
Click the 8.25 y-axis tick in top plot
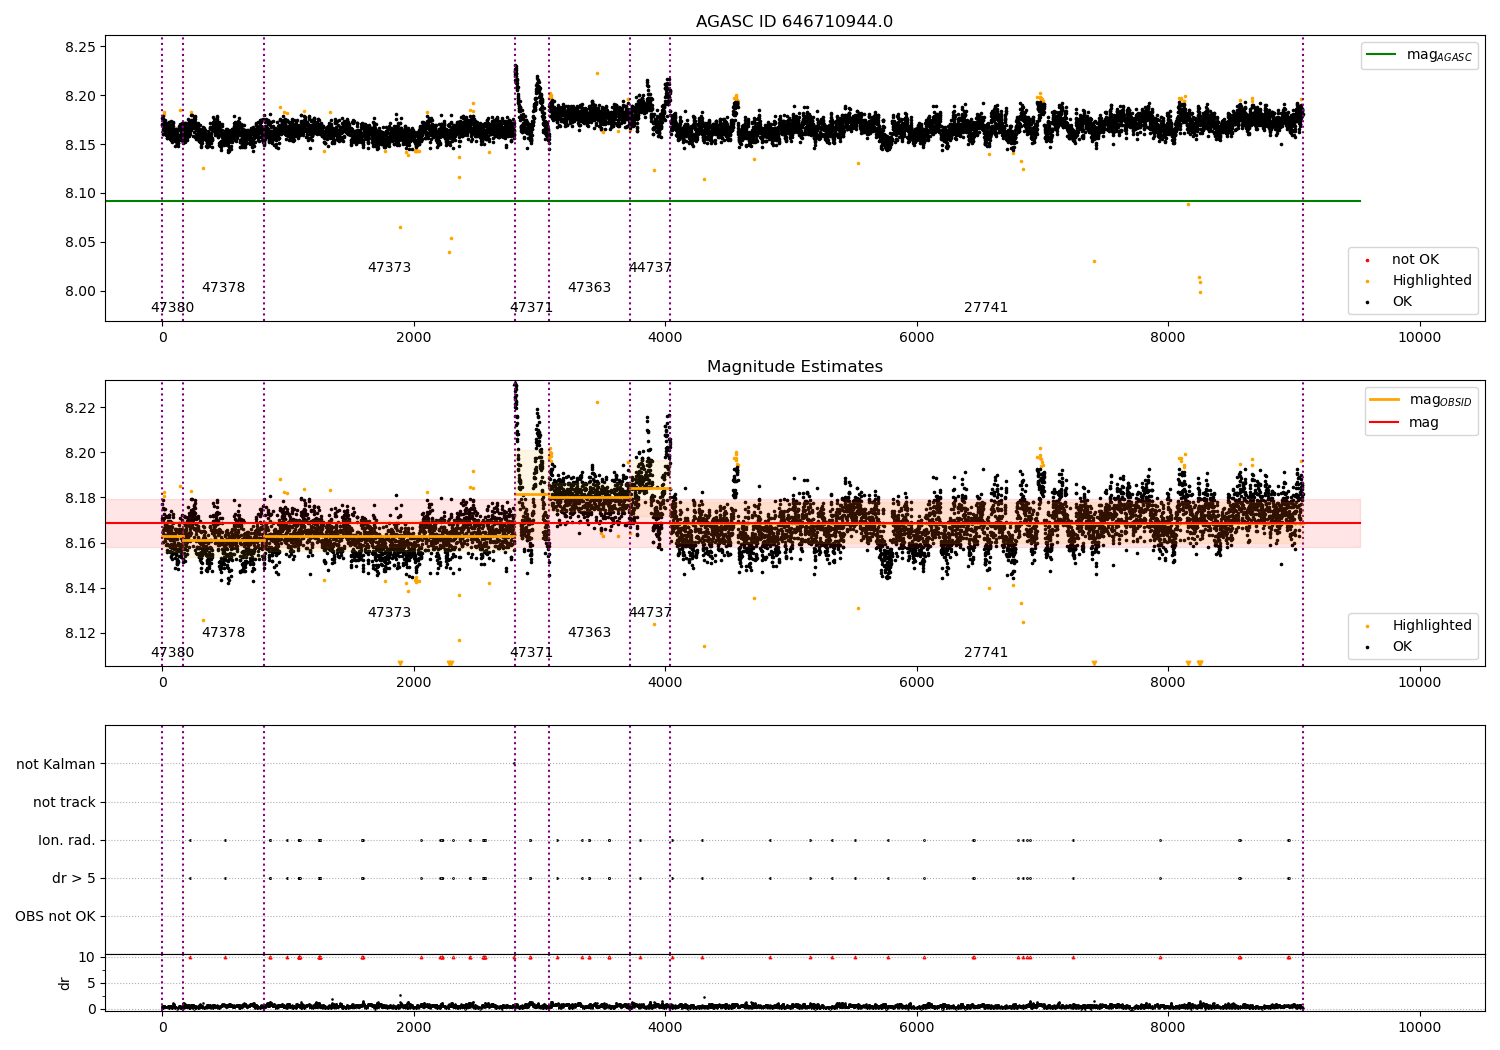[80, 47]
